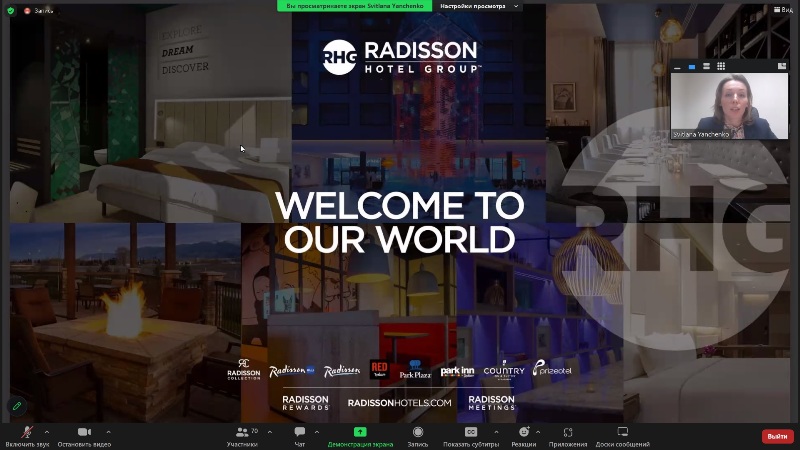The height and width of the screenshot is (450, 800).
Task: Swap shared screen with video using panel icon
Action: point(782,66)
